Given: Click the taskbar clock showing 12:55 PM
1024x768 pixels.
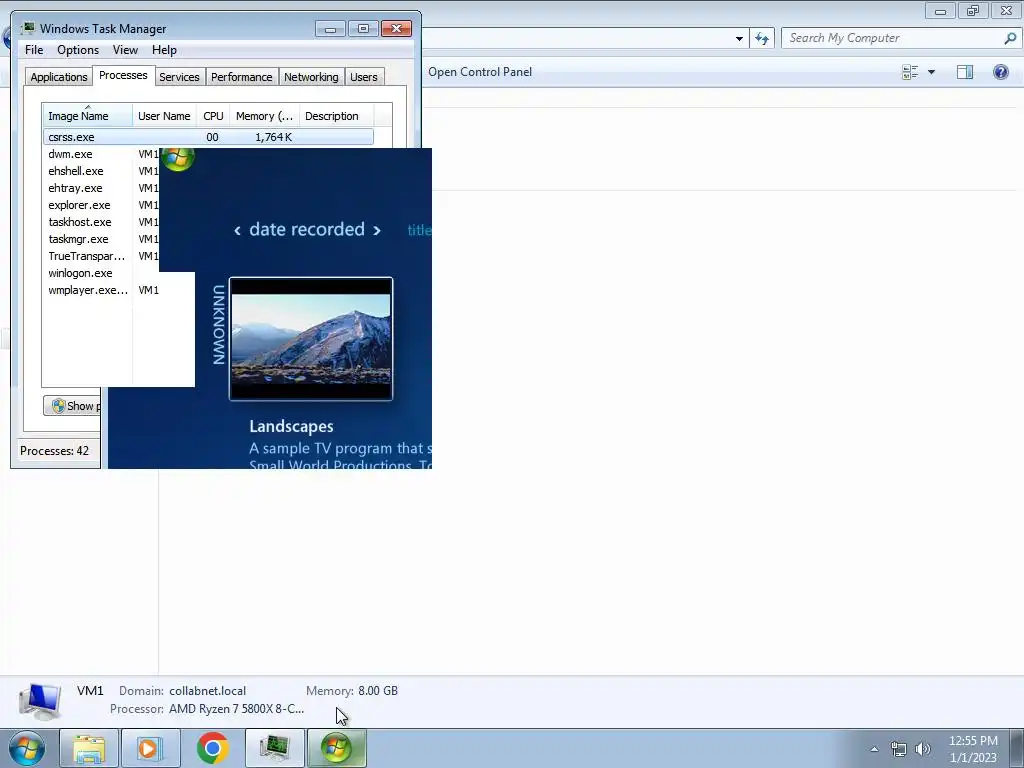Looking at the screenshot, I should [973, 749].
